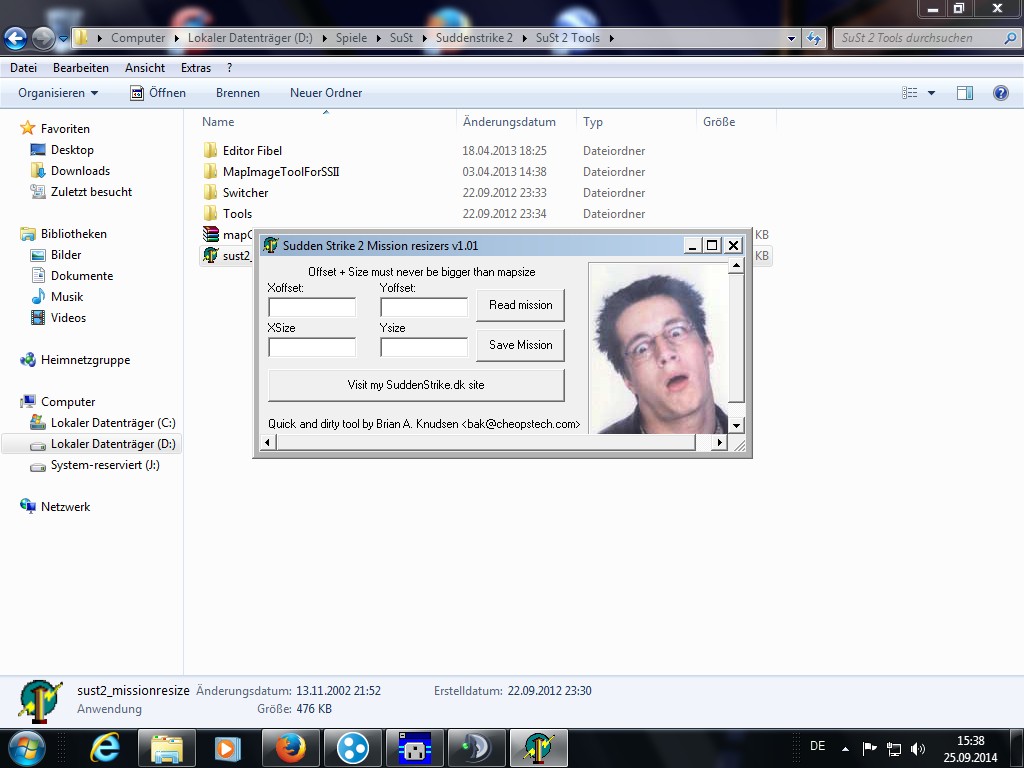Viewport: 1024px width, 768px height.
Task: Click the Öffnen toolbar button
Action: 158,93
